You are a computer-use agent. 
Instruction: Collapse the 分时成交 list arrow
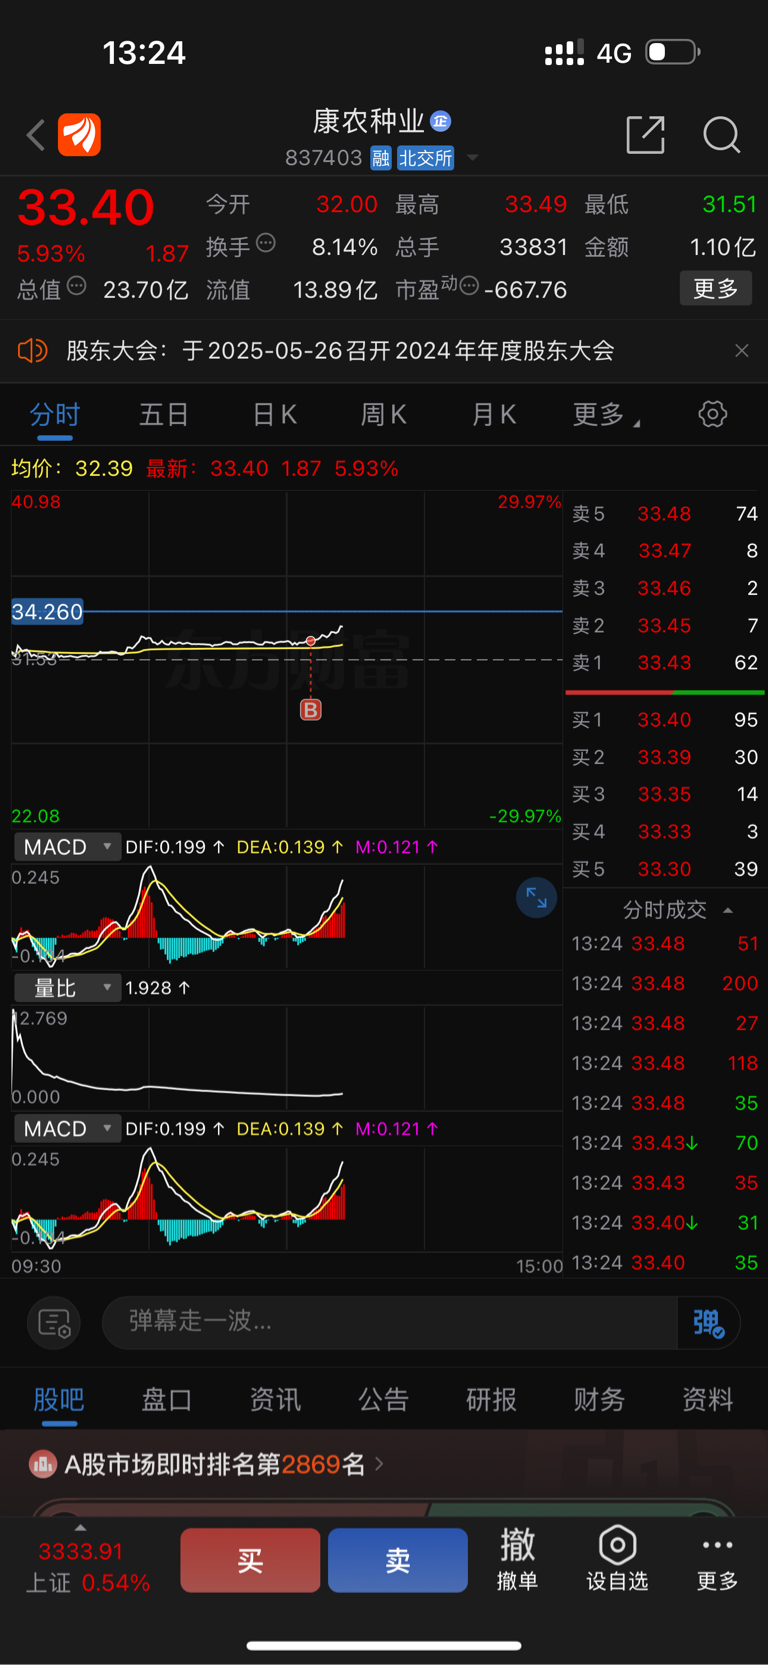[728, 910]
